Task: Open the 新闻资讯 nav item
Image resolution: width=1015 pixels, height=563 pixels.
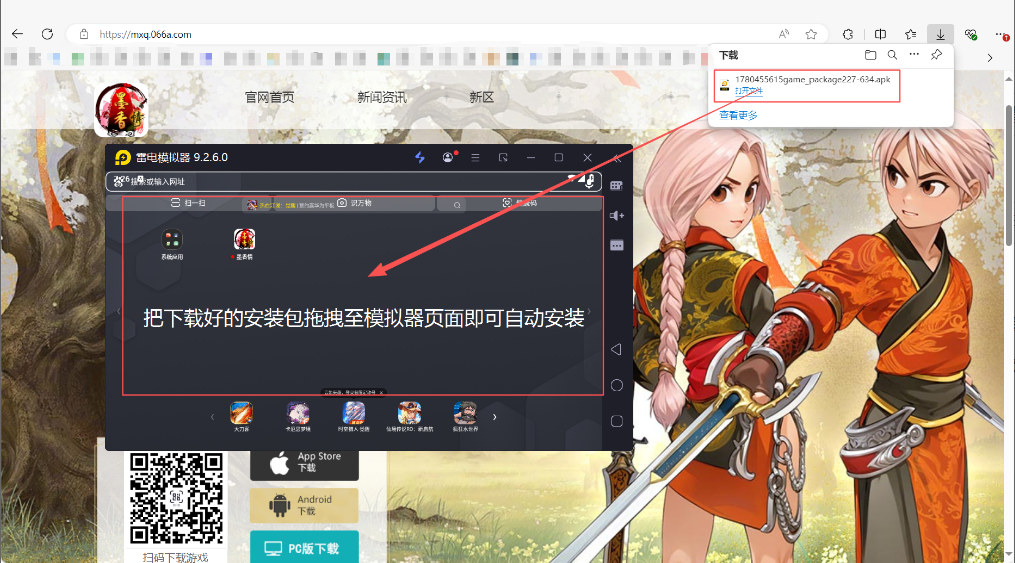Action: coord(382,97)
